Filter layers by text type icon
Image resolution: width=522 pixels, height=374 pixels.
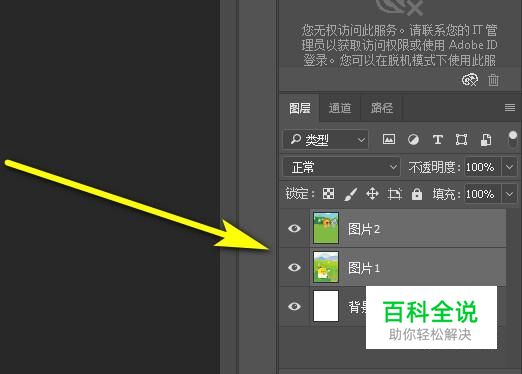point(438,139)
